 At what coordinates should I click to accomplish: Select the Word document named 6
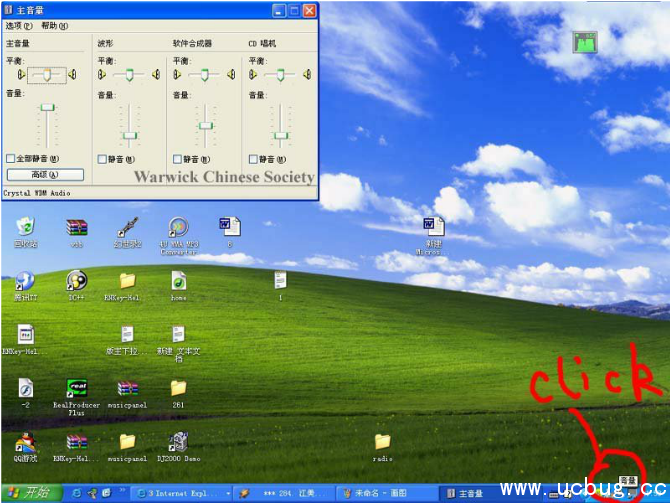(230, 232)
